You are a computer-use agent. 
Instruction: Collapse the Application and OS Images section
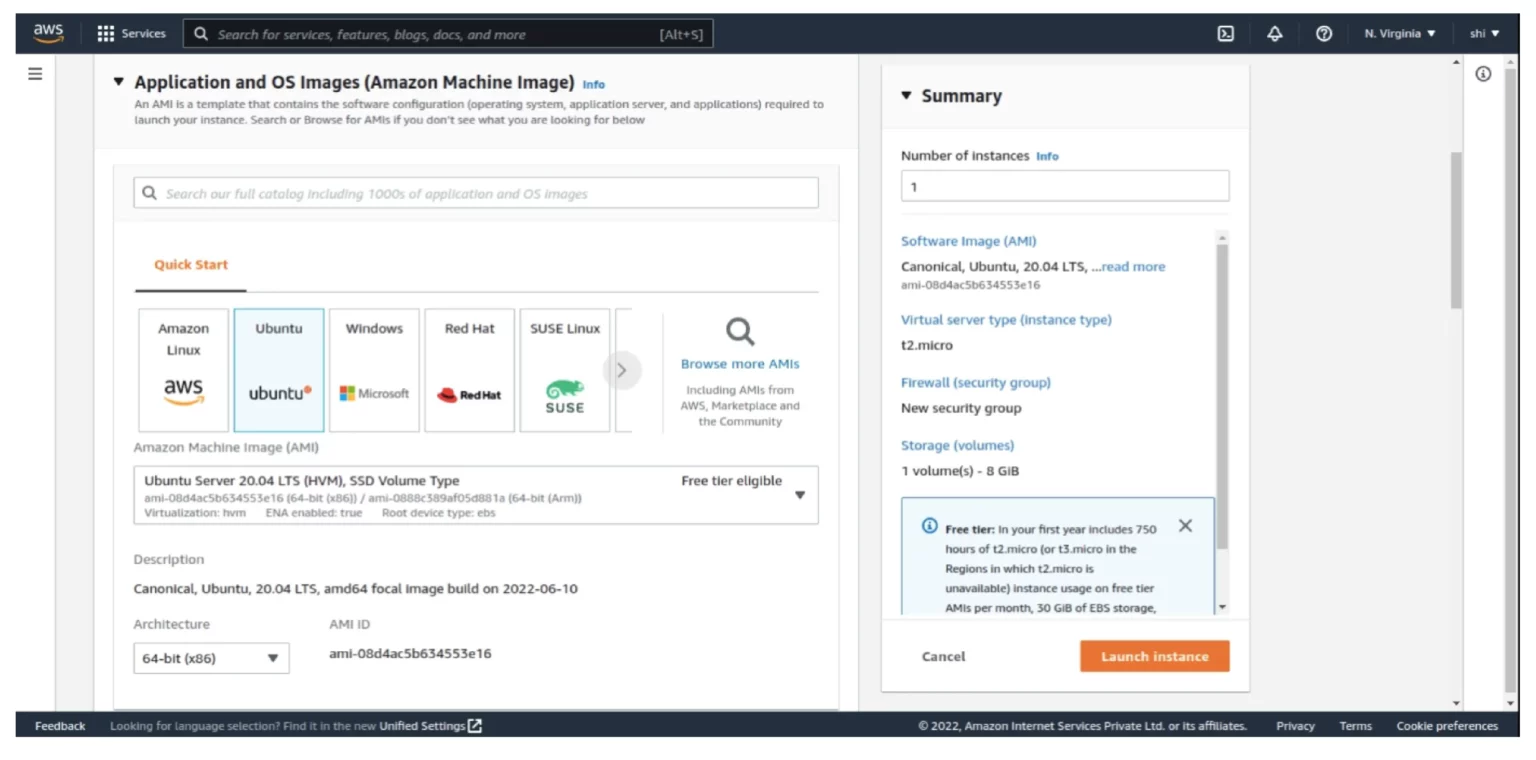click(x=118, y=82)
